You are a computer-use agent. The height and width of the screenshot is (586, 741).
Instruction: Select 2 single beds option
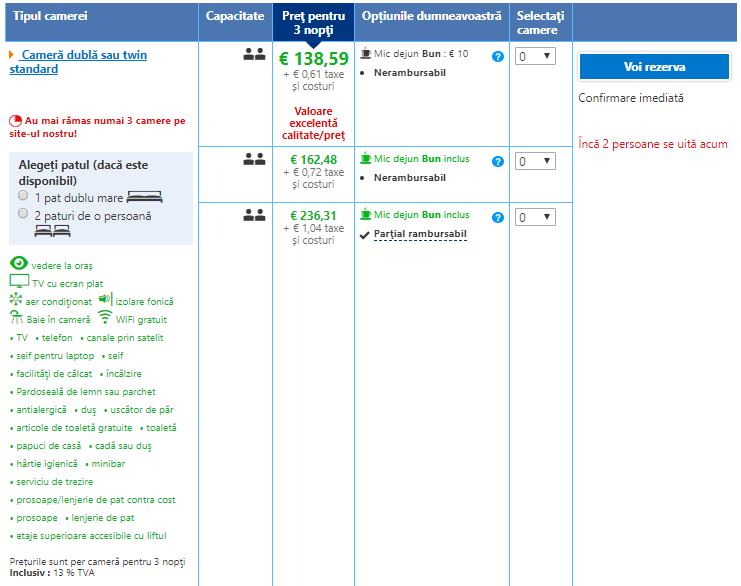click(23, 214)
